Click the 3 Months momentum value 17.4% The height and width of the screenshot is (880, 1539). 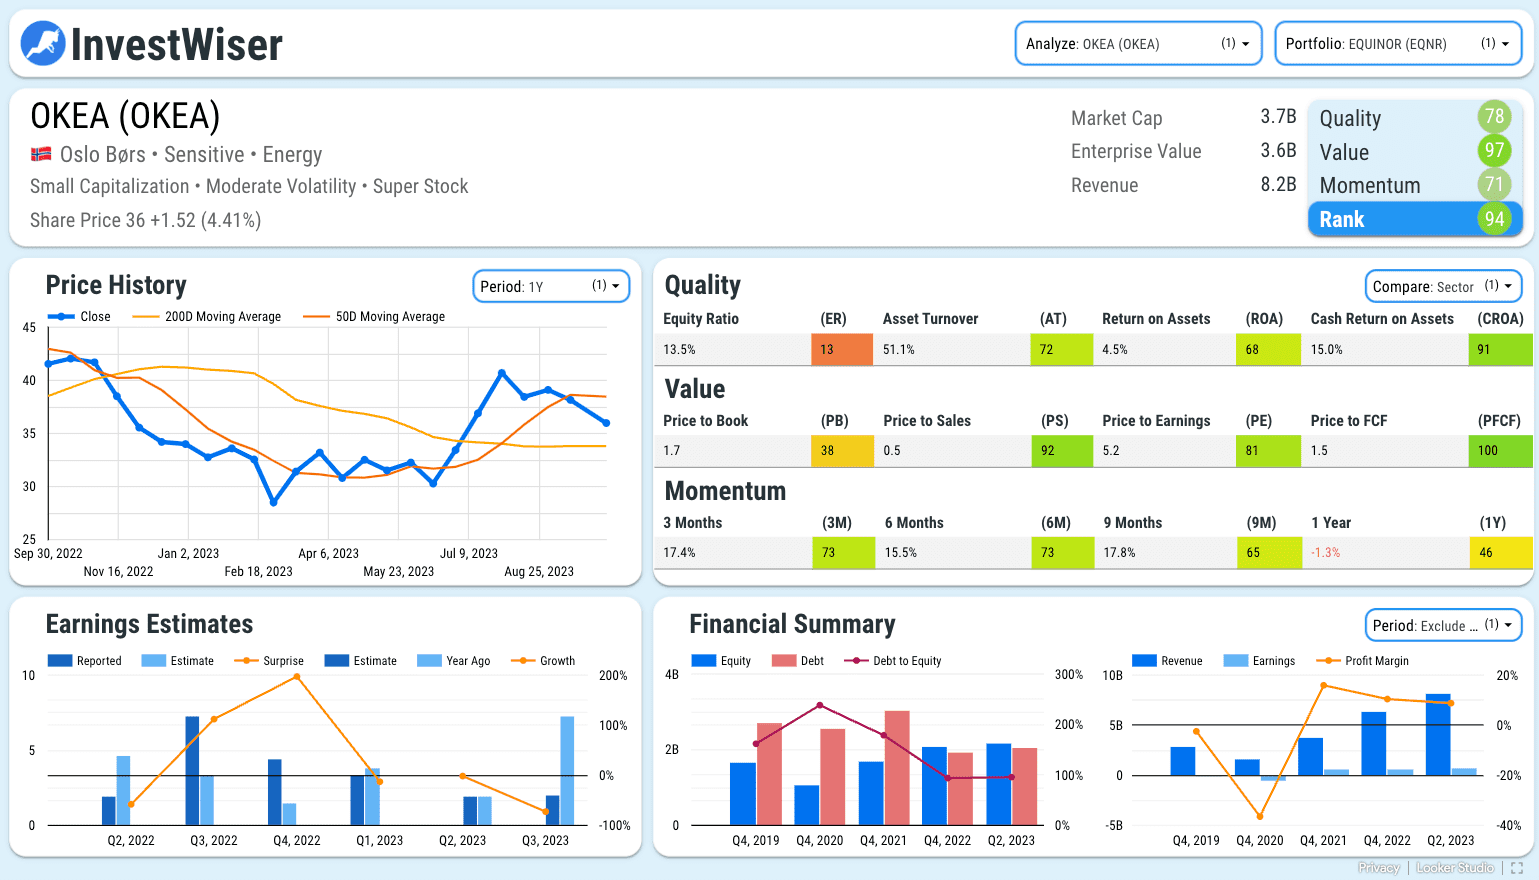point(679,553)
